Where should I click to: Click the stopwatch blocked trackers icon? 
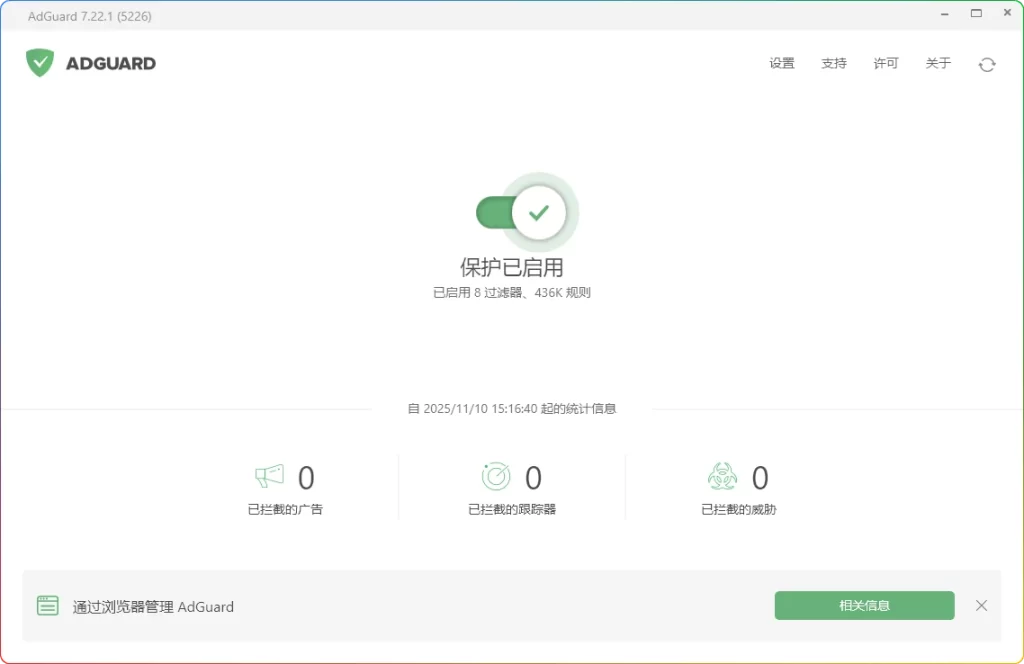click(497, 478)
